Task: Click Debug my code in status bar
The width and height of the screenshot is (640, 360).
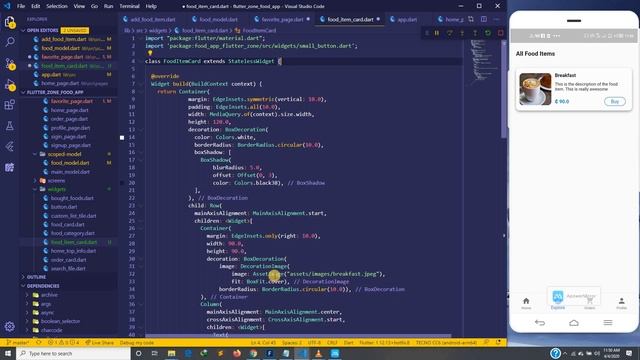Action: (x=137, y=343)
